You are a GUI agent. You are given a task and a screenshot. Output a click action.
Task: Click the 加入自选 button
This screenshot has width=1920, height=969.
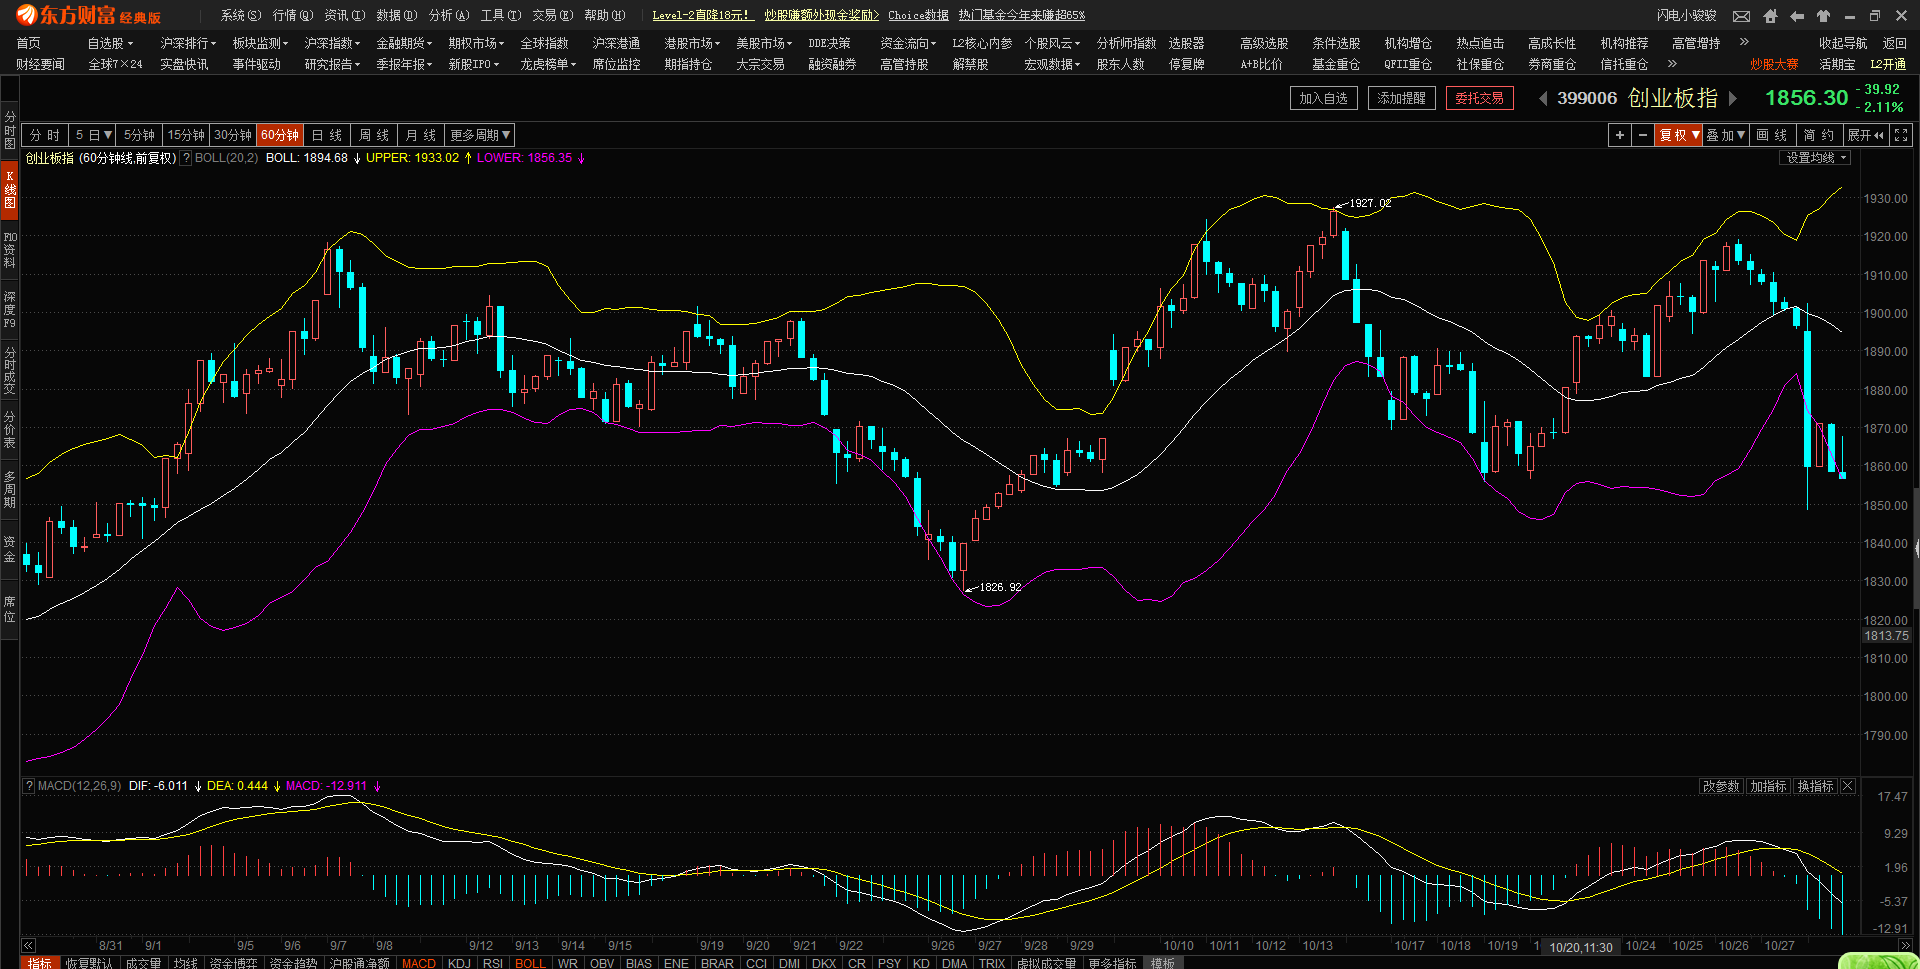1323,98
